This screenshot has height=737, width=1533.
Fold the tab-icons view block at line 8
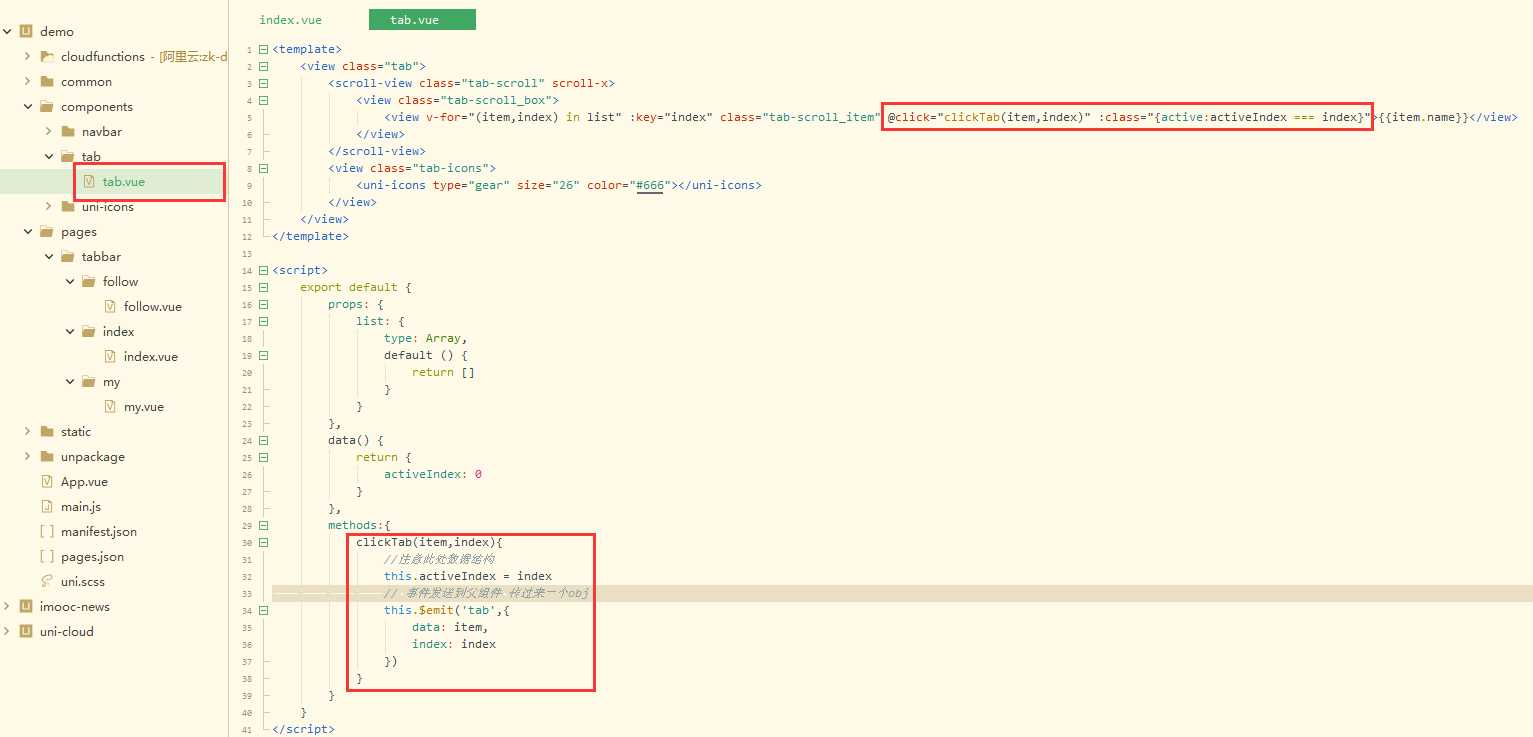pos(263,168)
